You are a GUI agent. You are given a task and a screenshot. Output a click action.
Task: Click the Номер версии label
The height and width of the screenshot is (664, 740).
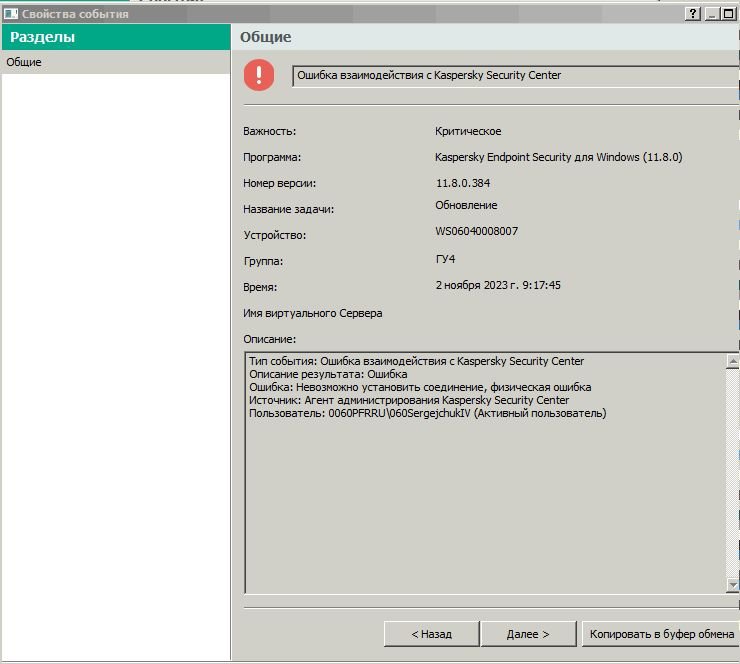(x=279, y=183)
